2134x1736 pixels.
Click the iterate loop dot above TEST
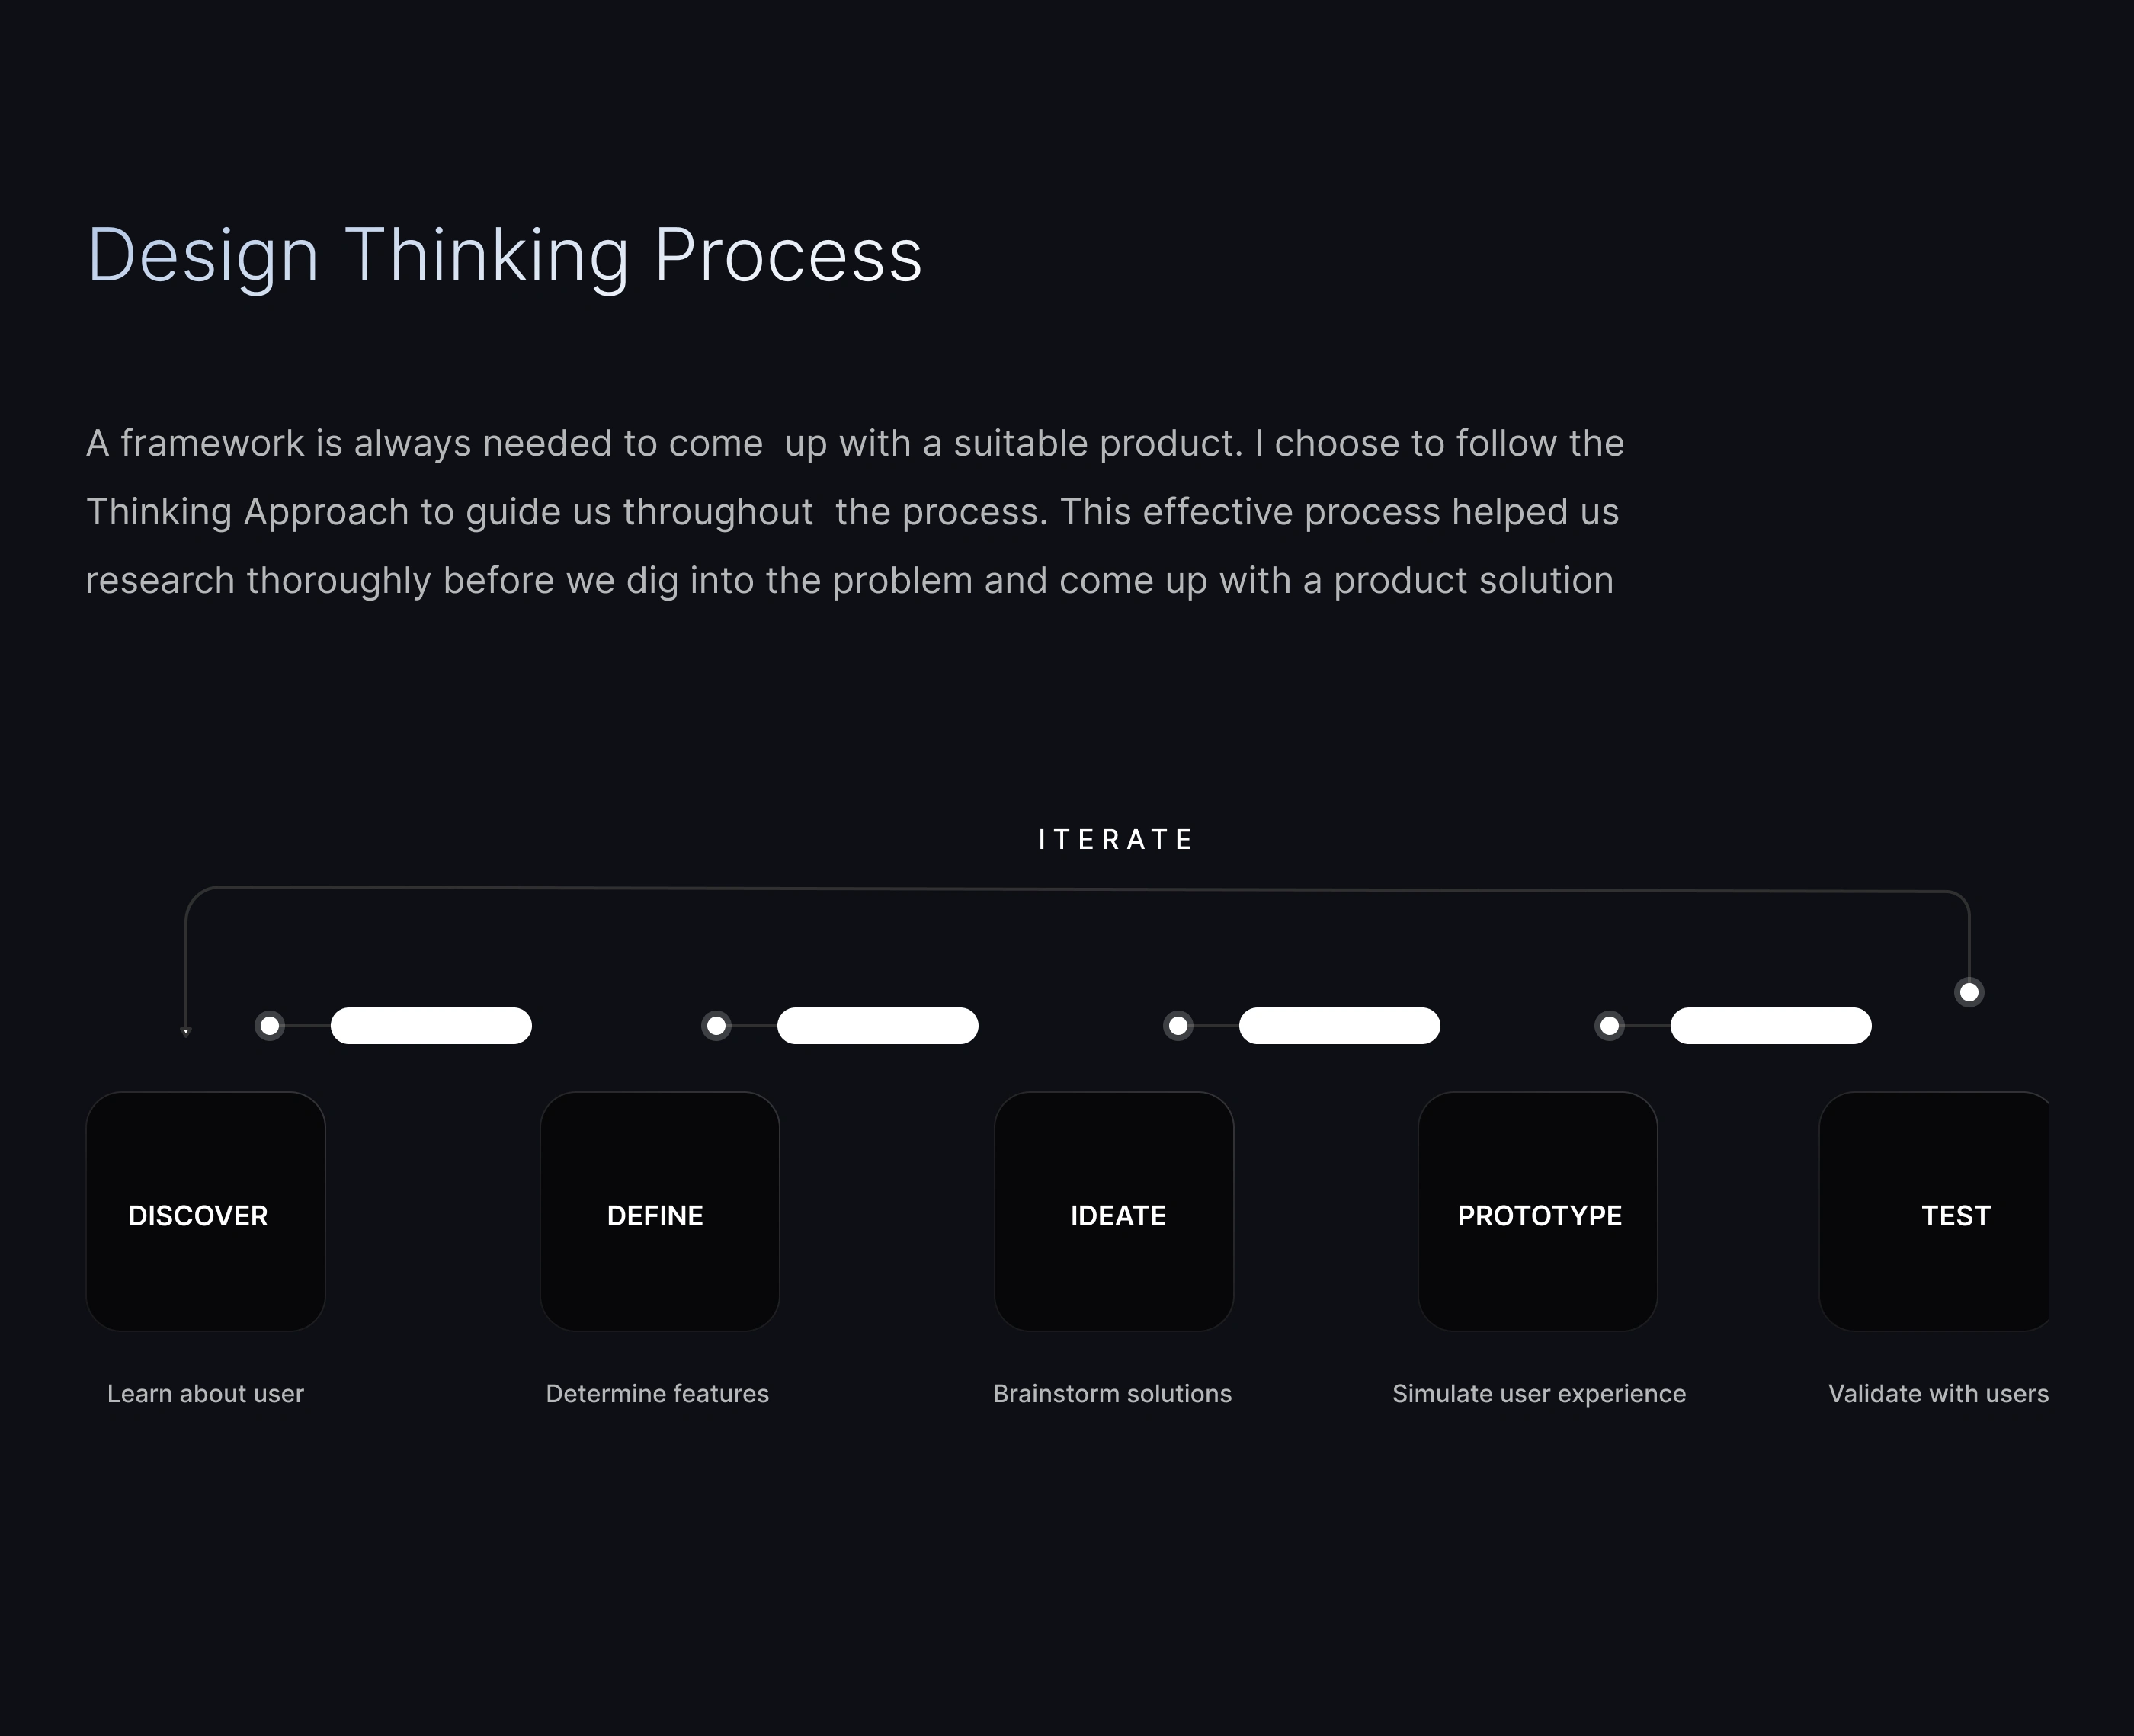click(x=1969, y=992)
